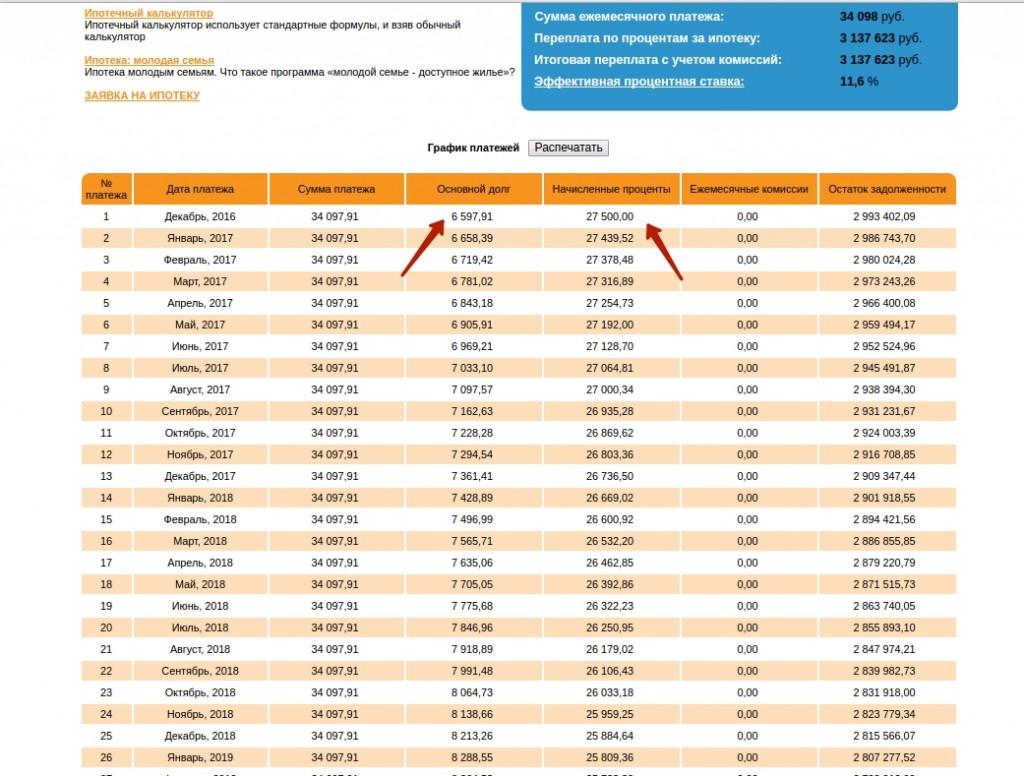Screen dimensions: 1024x776
Task: Click the Начисленные проценты column header
Action: pos(611,189)
